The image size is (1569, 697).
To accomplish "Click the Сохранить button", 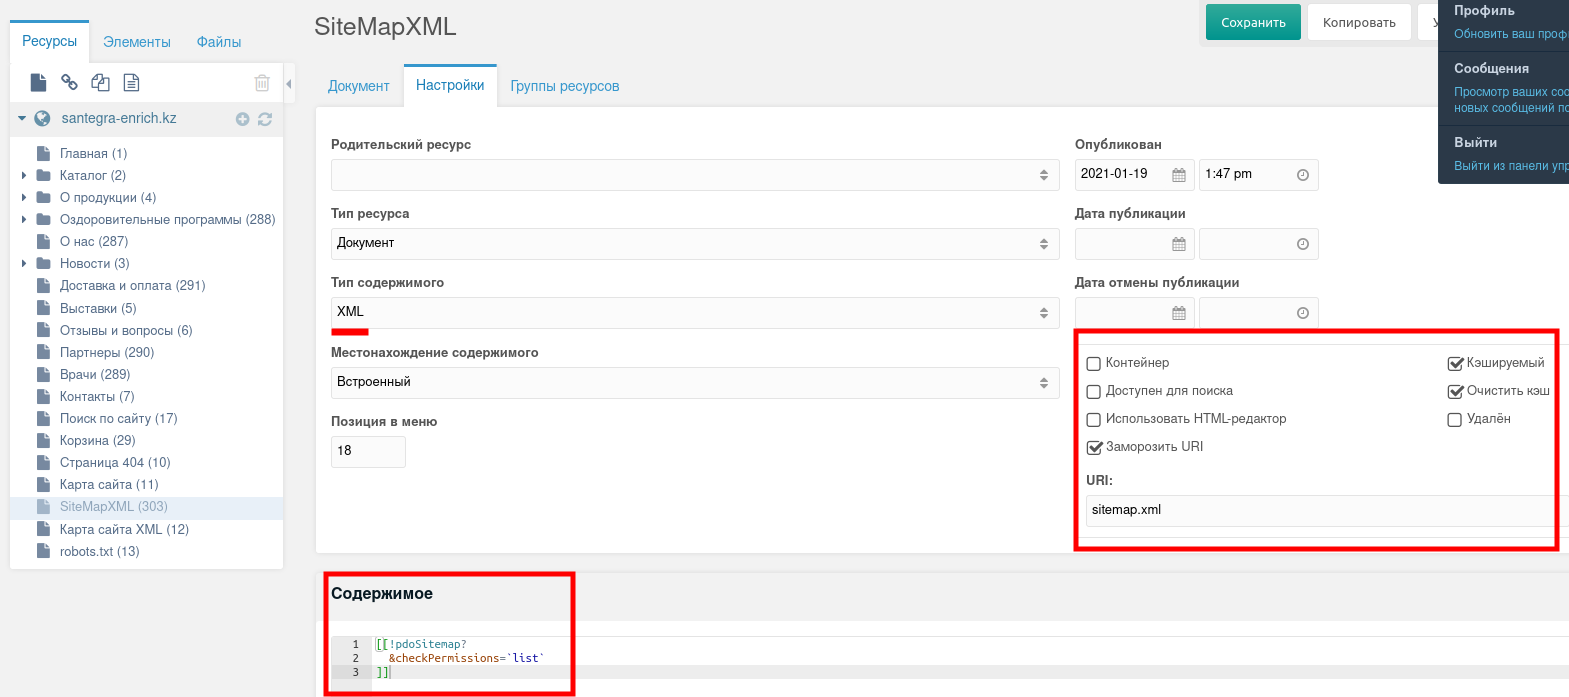I will [x=1253, y=22].
